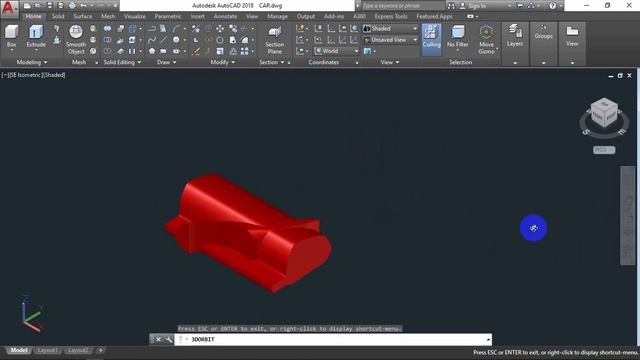Open the Layers panel button
The width and height of the screenshot is (640, 360).
point(515,36)
